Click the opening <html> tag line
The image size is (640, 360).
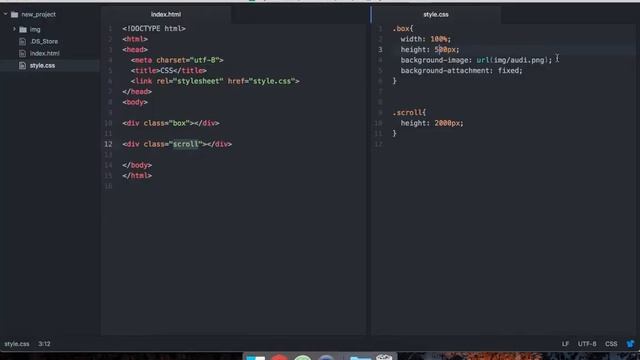(135, 39)
